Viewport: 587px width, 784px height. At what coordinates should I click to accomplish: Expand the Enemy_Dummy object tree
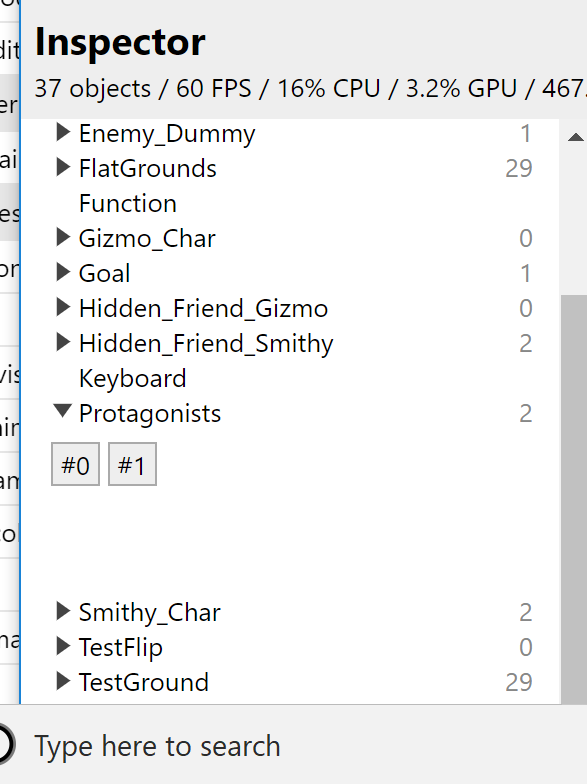[63, 133]
